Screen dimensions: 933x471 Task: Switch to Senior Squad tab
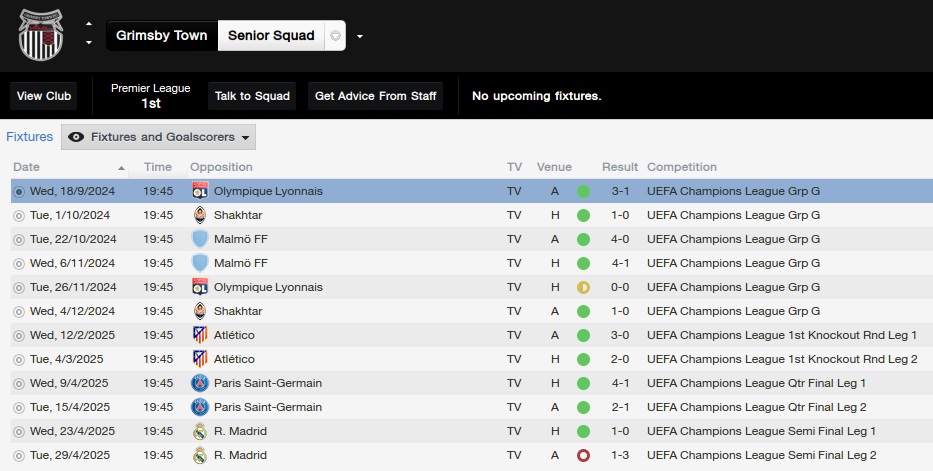pyautogui.click(x=271, y=36)
